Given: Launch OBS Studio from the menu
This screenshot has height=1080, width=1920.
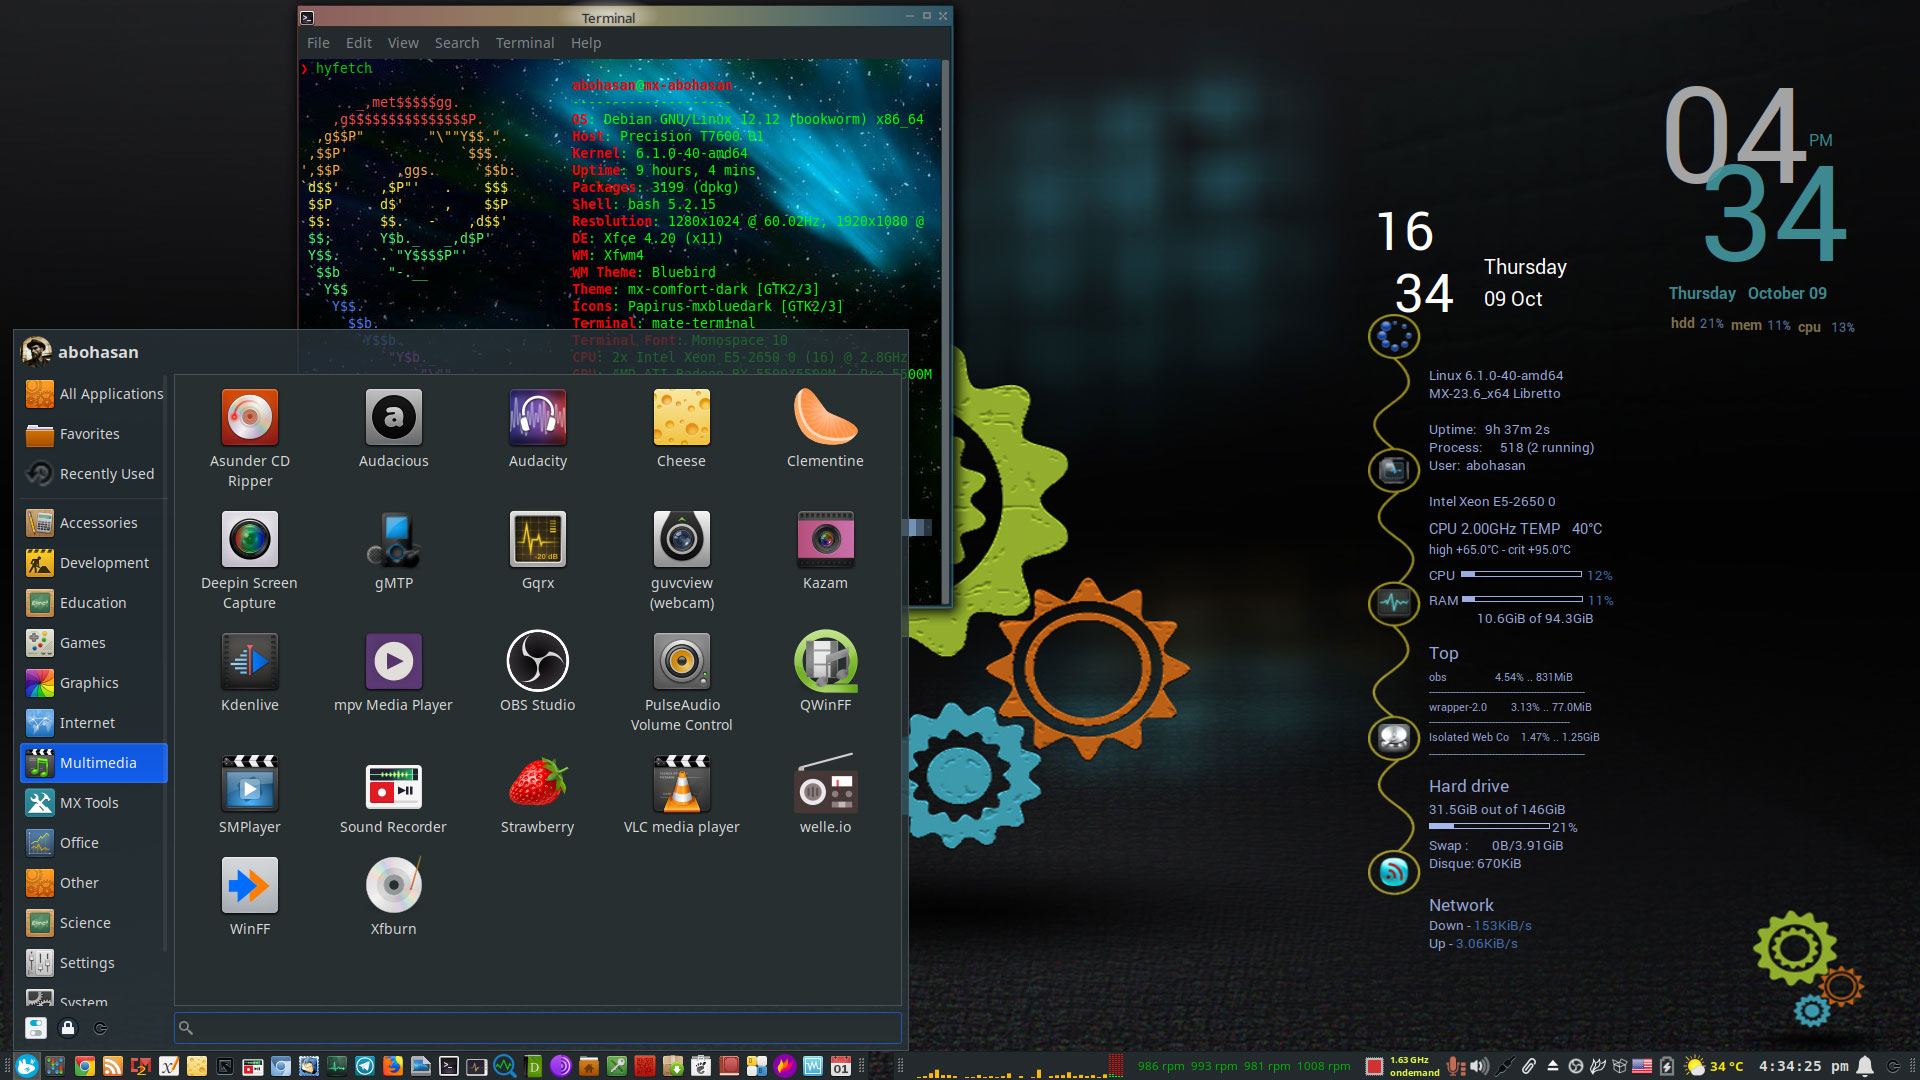Looking at the screenshot, I should [x=537, y=671].
